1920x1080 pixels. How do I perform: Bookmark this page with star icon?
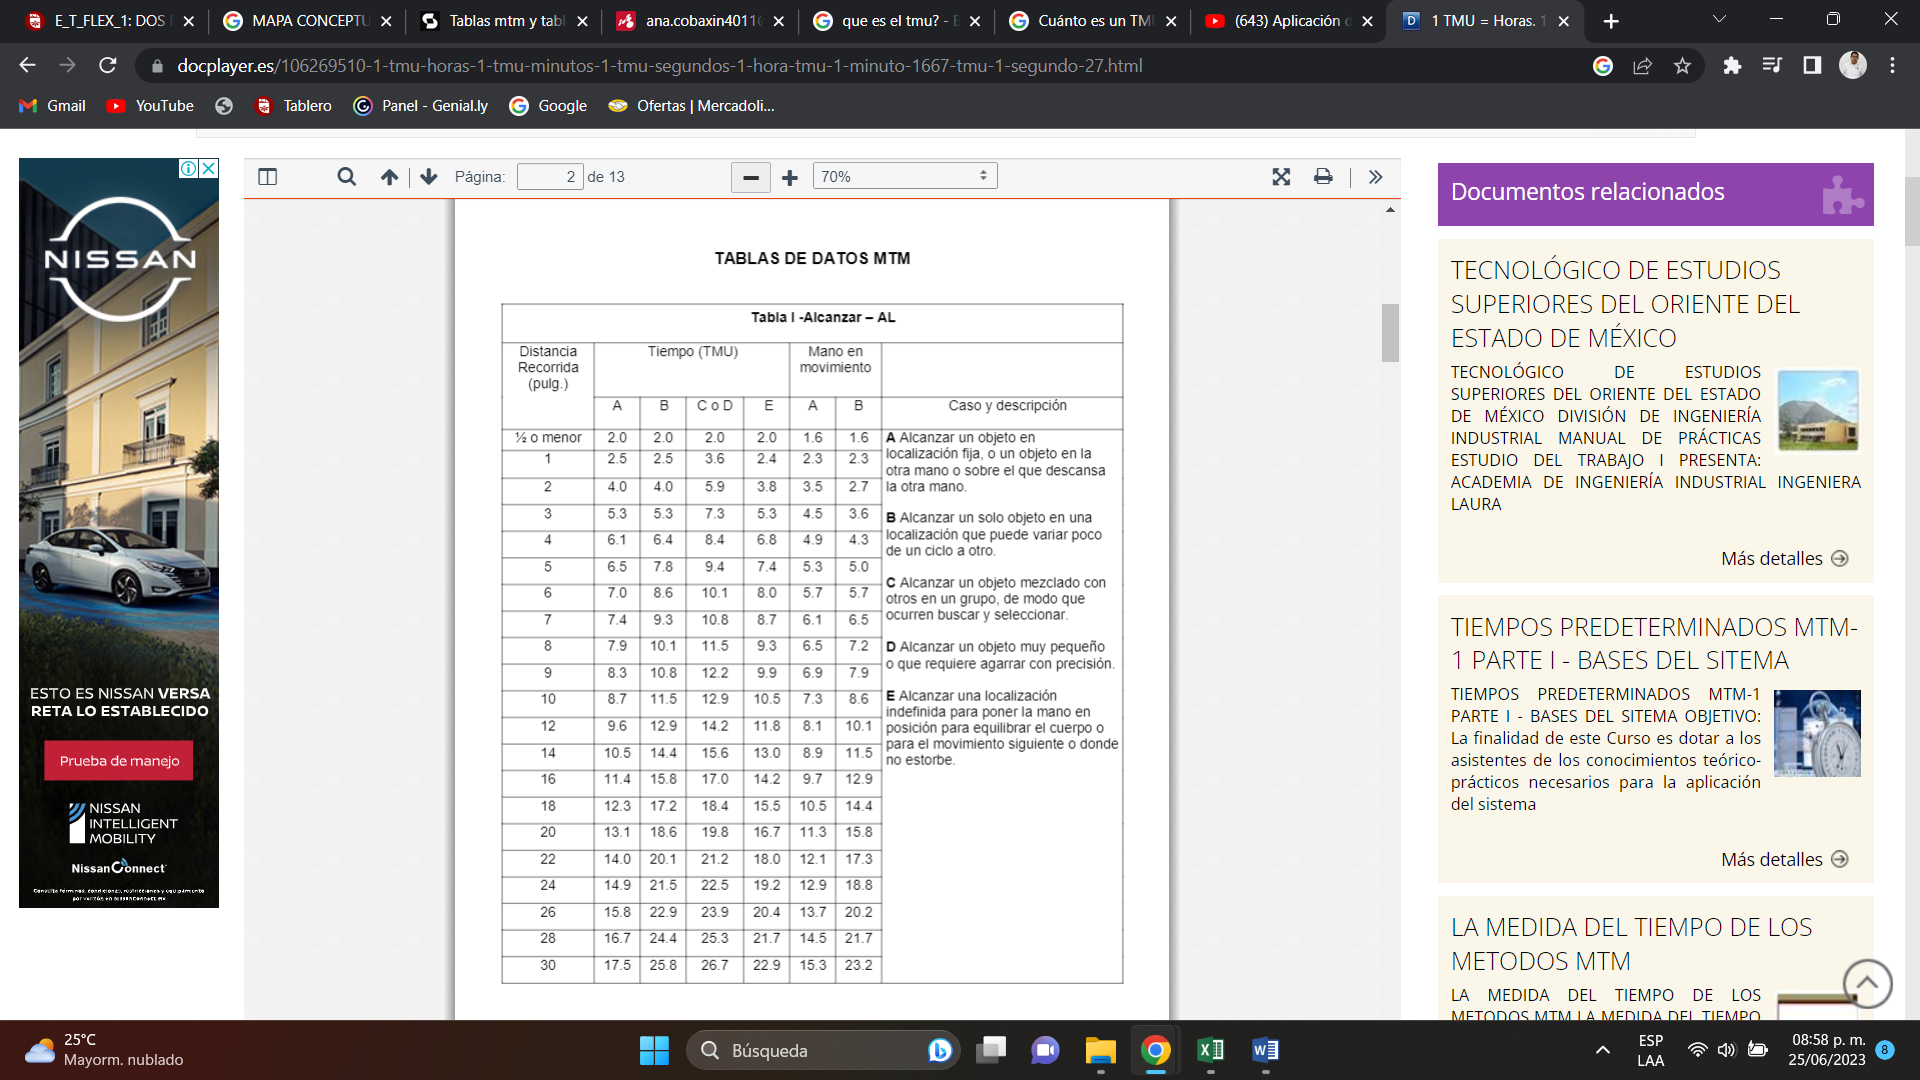tap(1682, 66)
